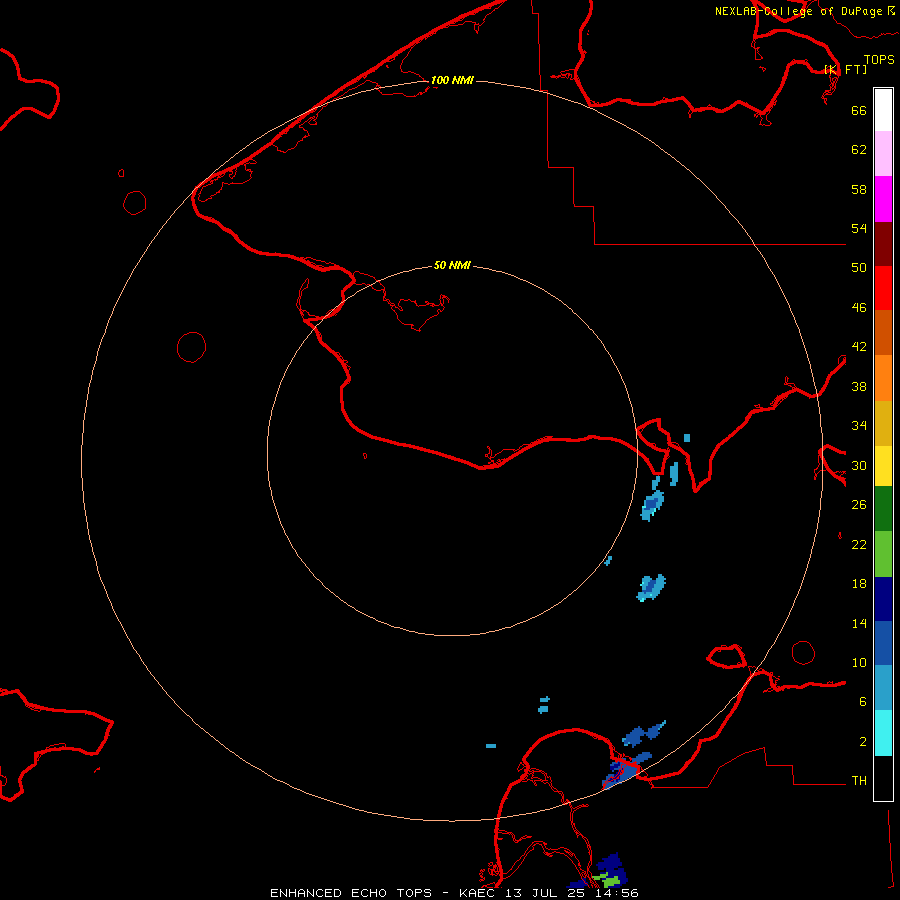Select the ENHANCED ECHO TOPS caption text

351,893
